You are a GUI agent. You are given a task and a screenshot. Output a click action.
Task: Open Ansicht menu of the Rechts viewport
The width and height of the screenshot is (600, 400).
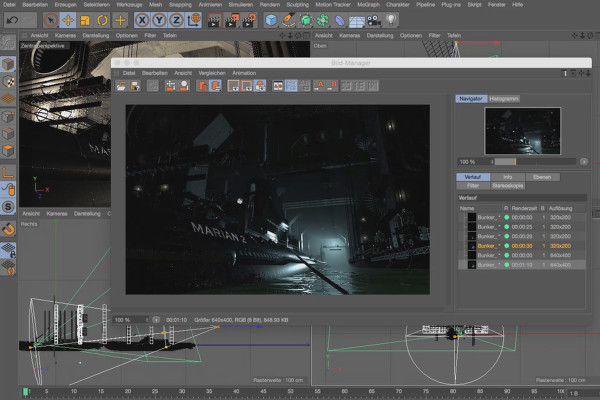pyautogui.click(x=31, y=214)
